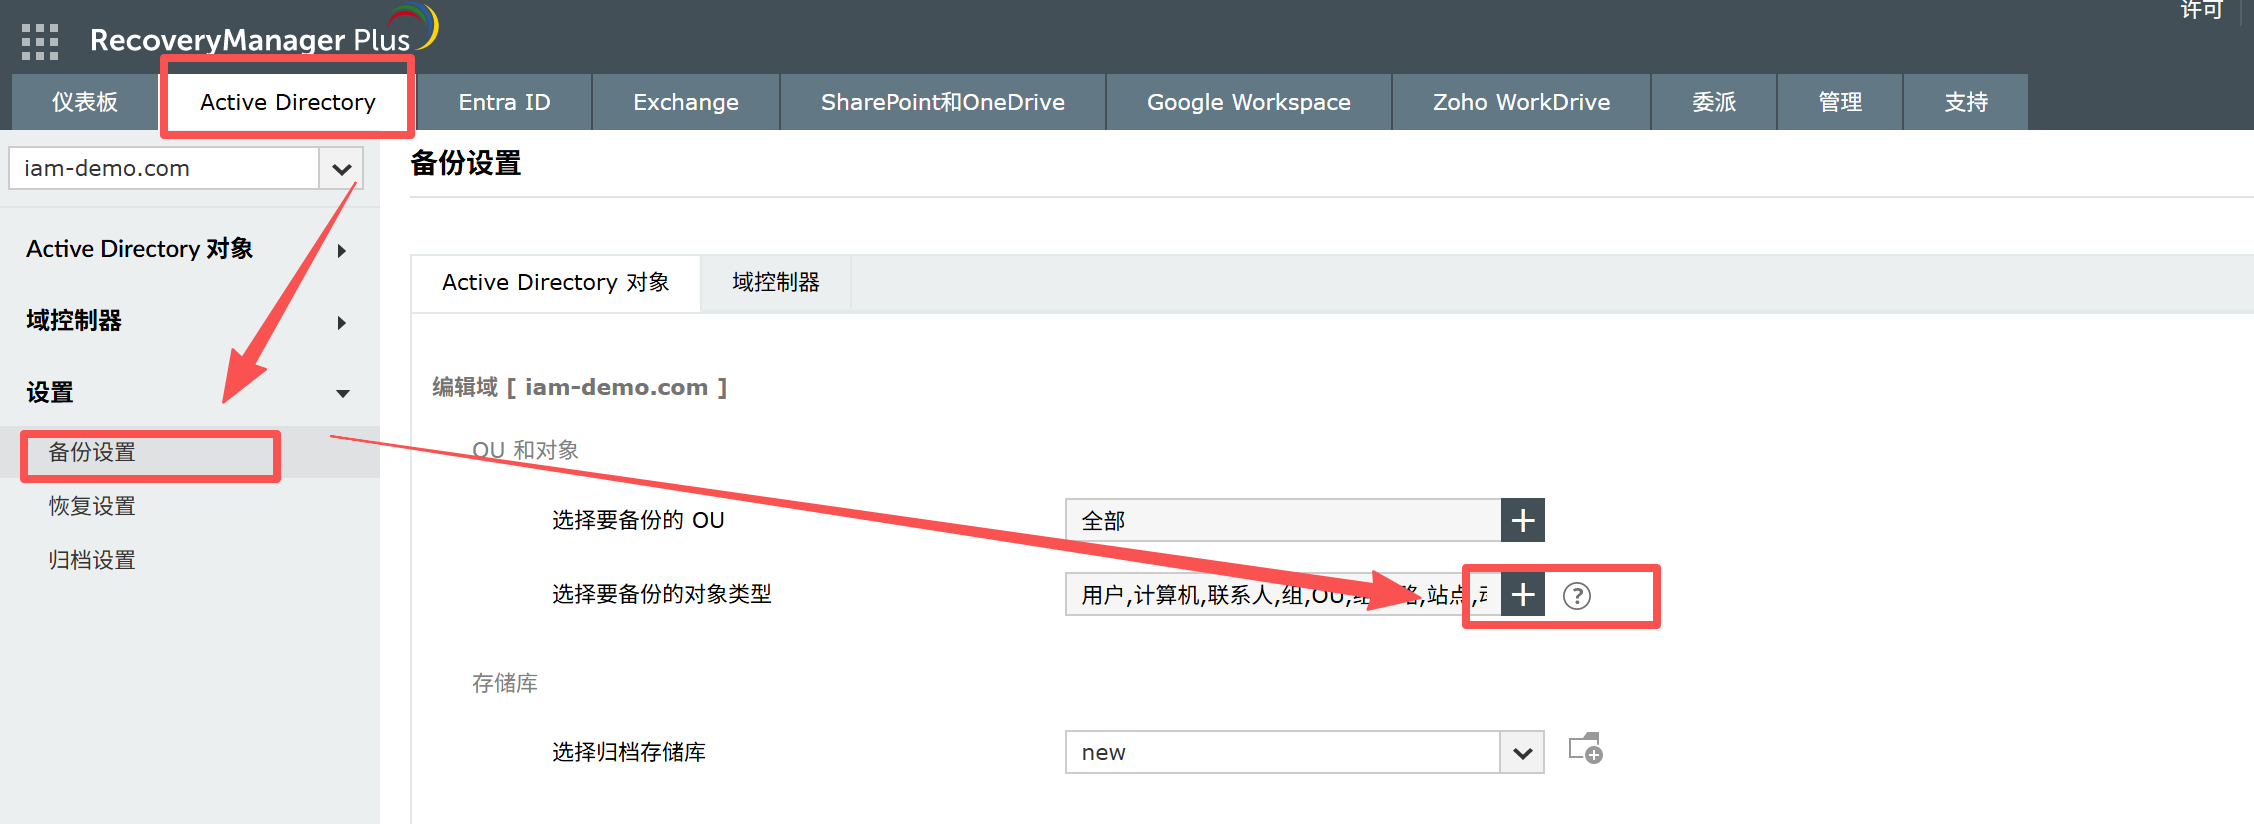This screenshot has width=2254, height=824.
Task: Click the add new repository icon
Action: [x=1585, y=750]
